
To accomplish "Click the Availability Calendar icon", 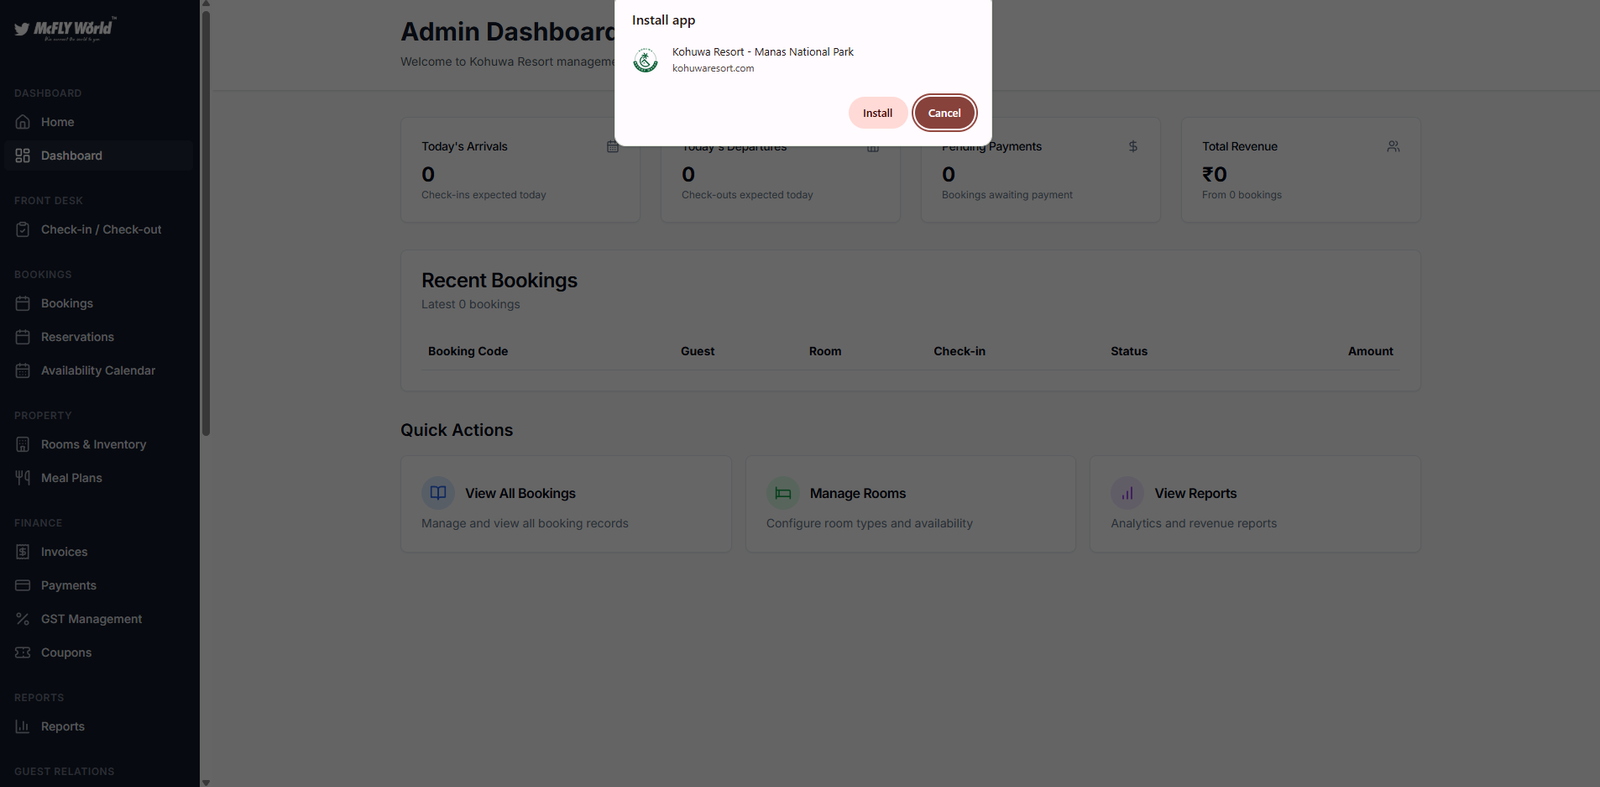I will tap(23, 371).
